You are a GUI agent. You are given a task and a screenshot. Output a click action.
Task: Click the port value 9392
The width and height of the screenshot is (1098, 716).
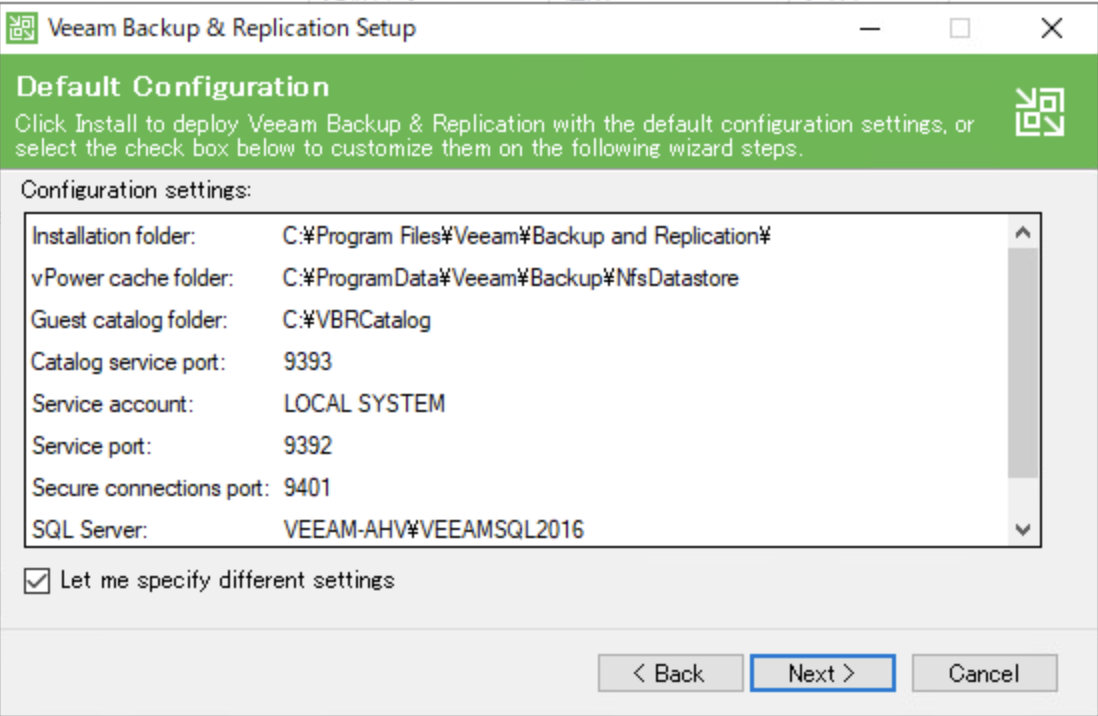click(x=307, y=446)
